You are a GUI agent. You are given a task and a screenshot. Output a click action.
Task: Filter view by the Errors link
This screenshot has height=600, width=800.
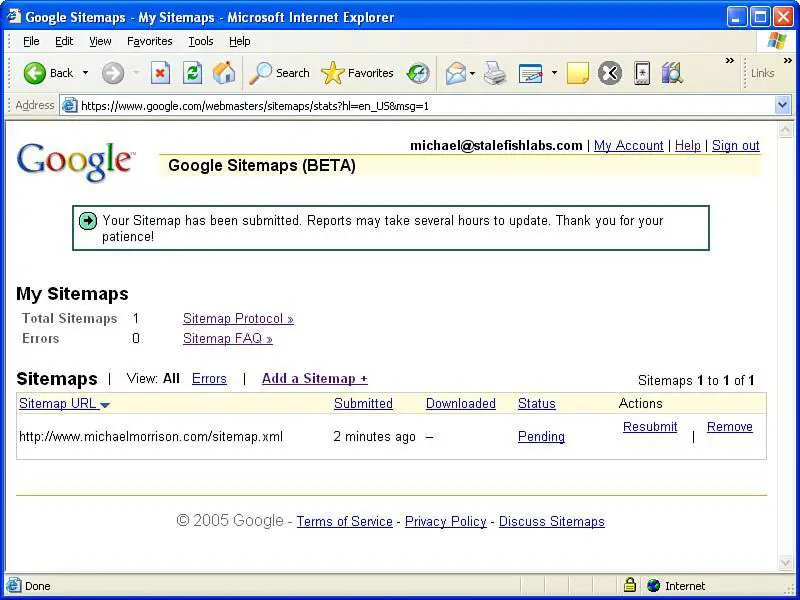[209, 379]
